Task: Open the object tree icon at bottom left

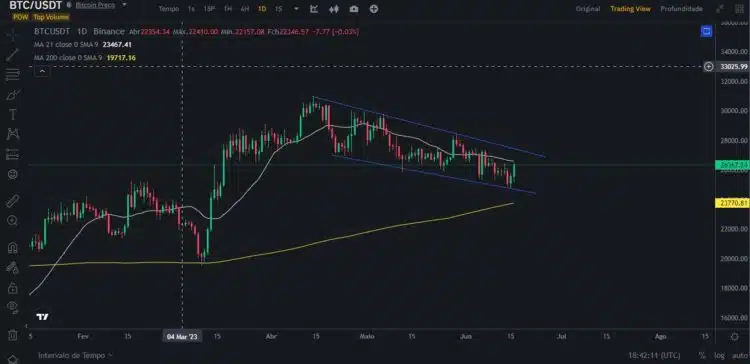Action: tap(12, 359)
